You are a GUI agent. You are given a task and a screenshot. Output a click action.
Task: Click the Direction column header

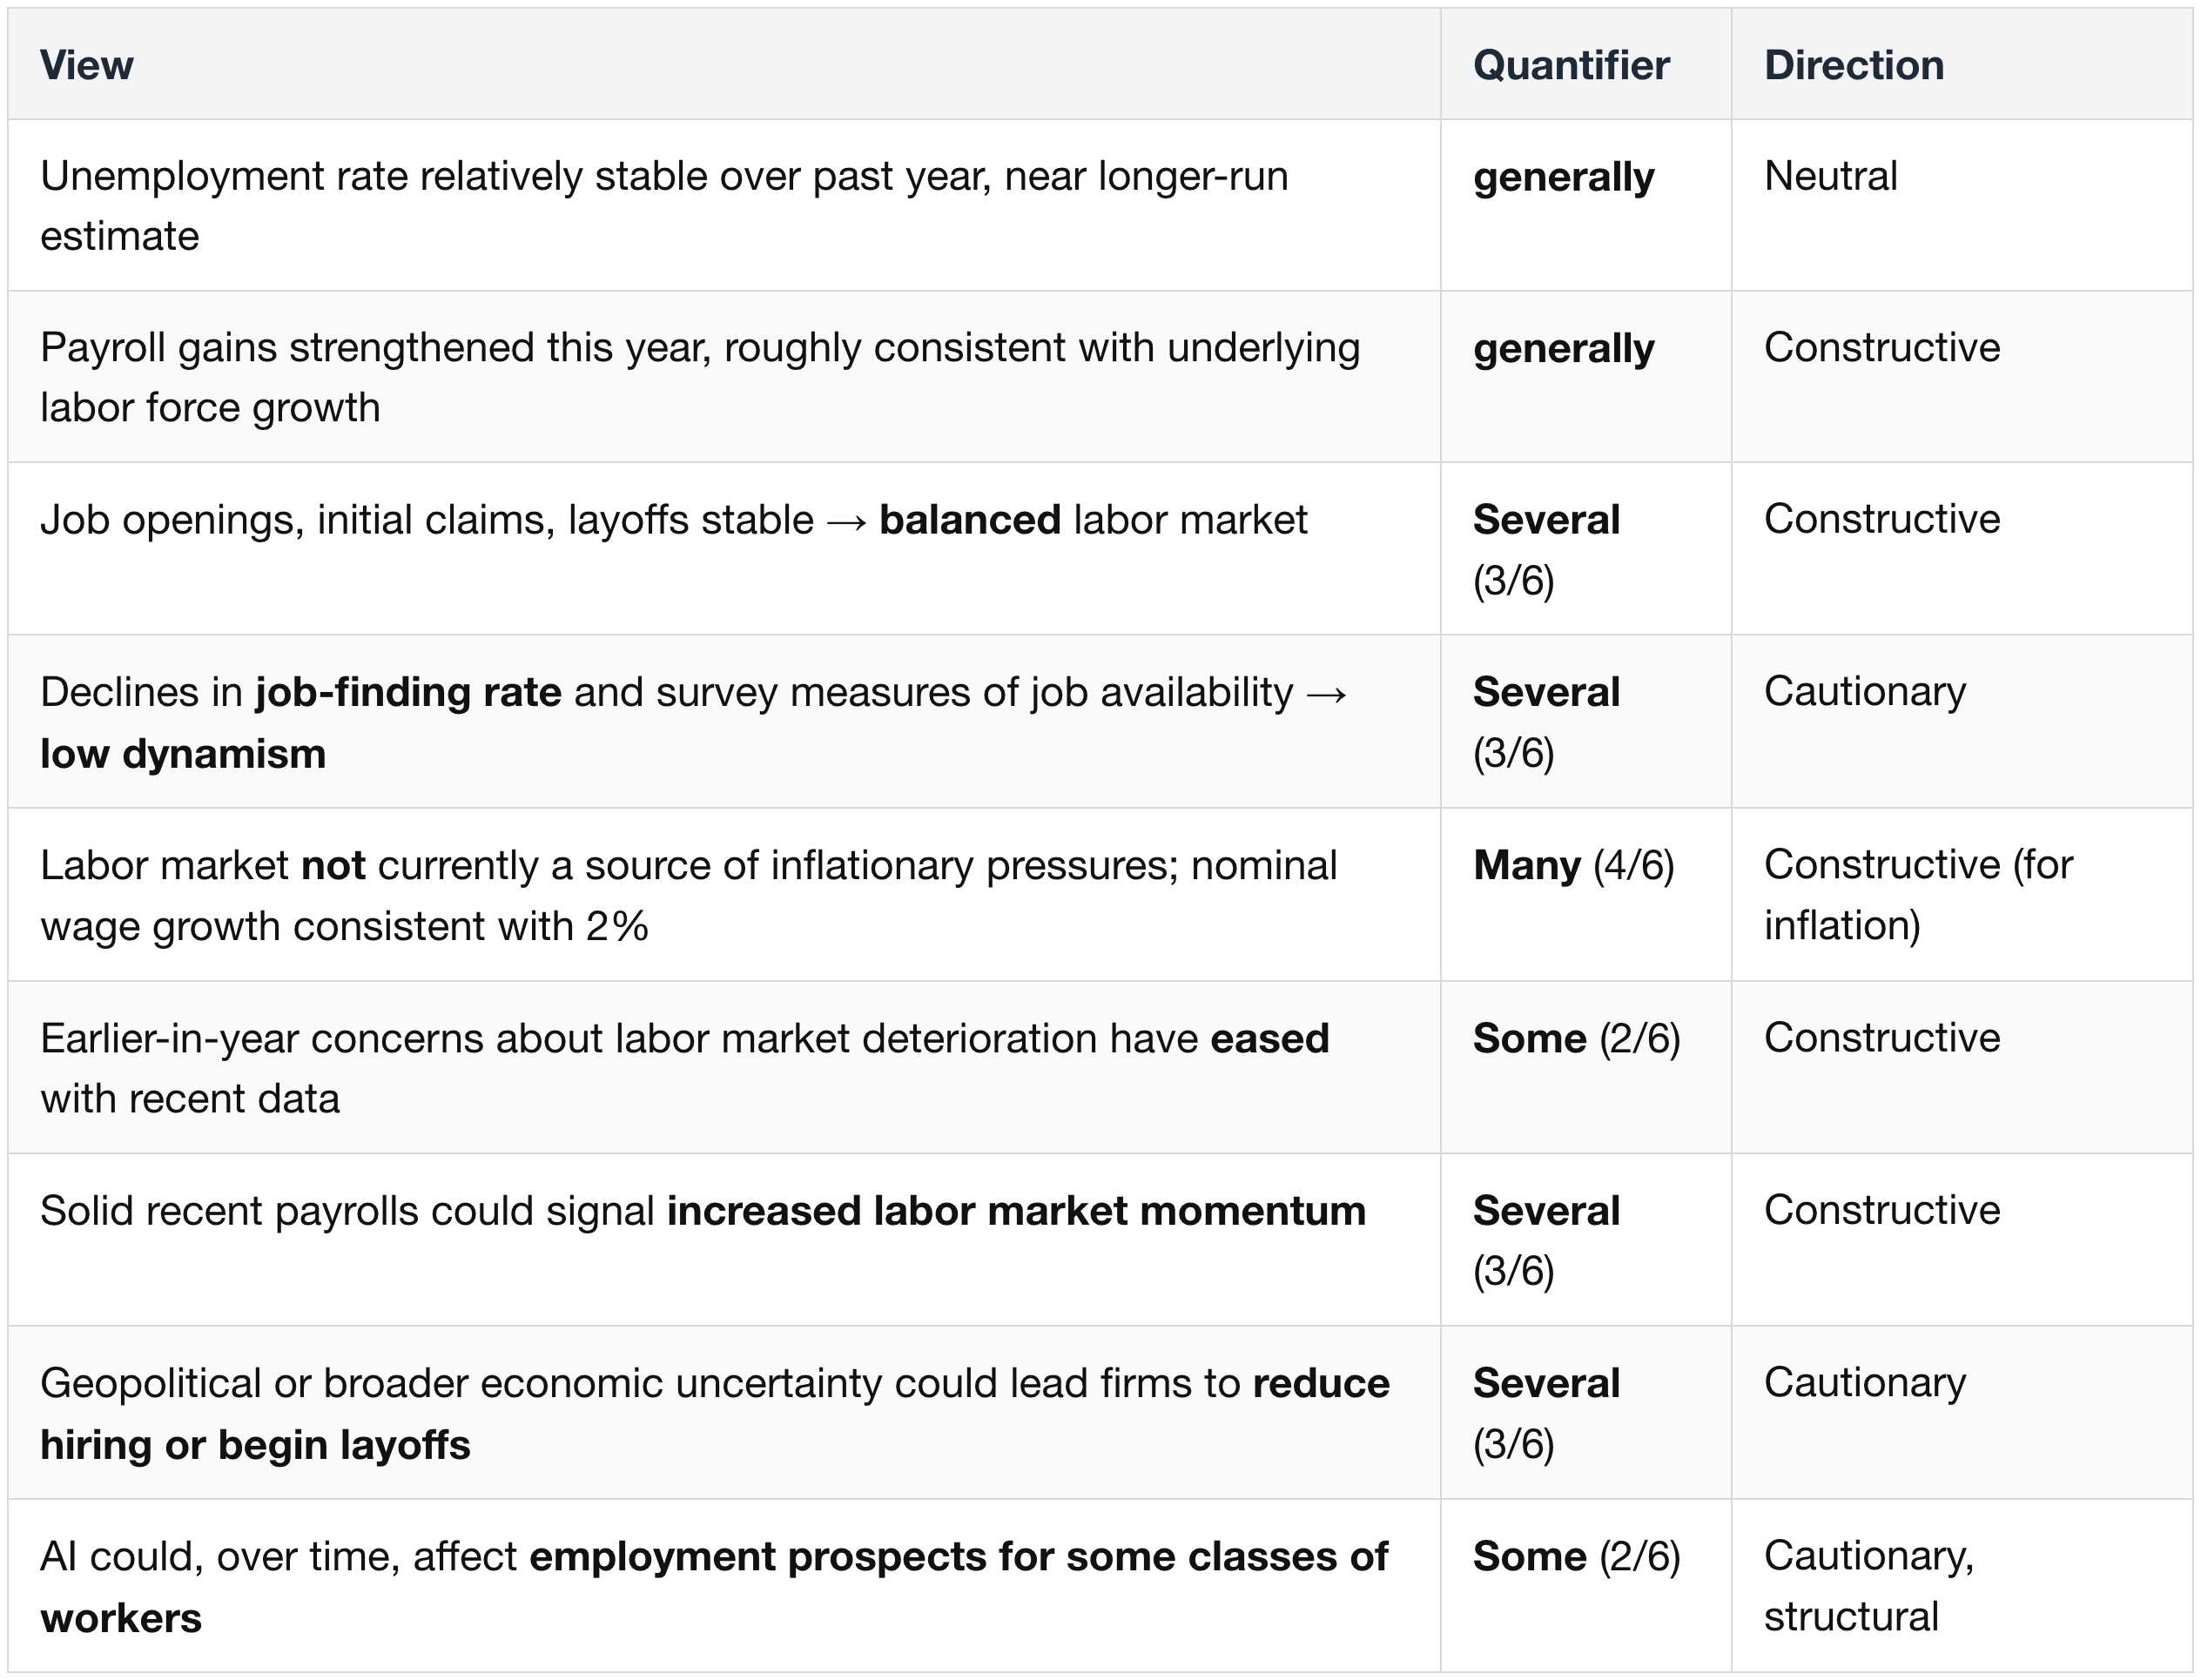[x=1854, y=65]
